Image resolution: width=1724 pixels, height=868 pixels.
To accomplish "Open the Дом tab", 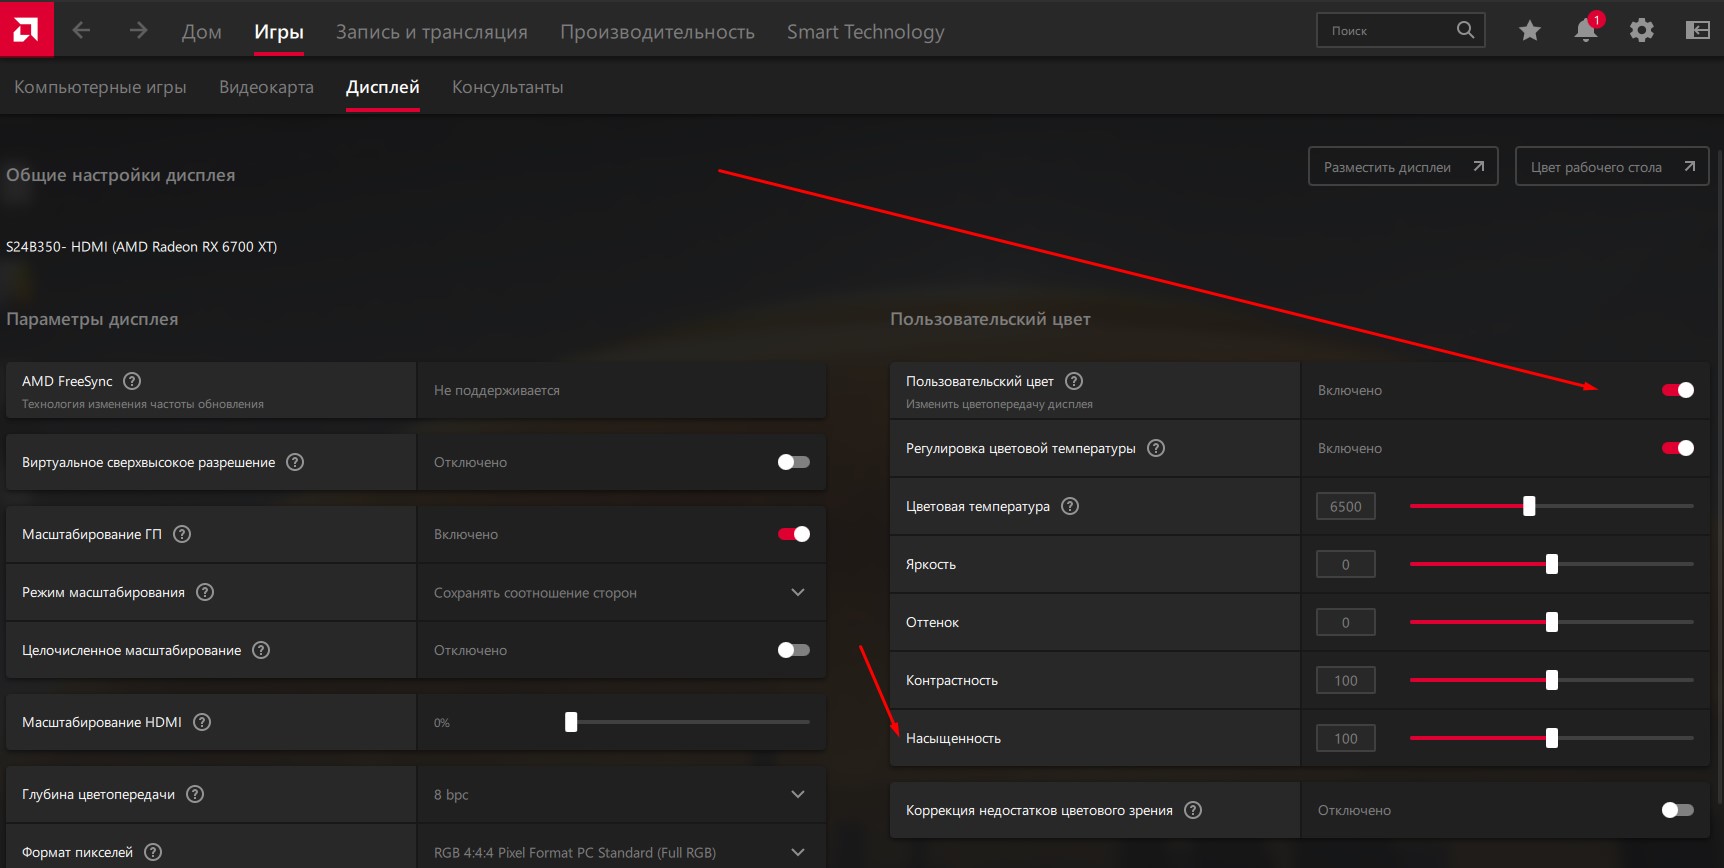I will coord(202,31).
